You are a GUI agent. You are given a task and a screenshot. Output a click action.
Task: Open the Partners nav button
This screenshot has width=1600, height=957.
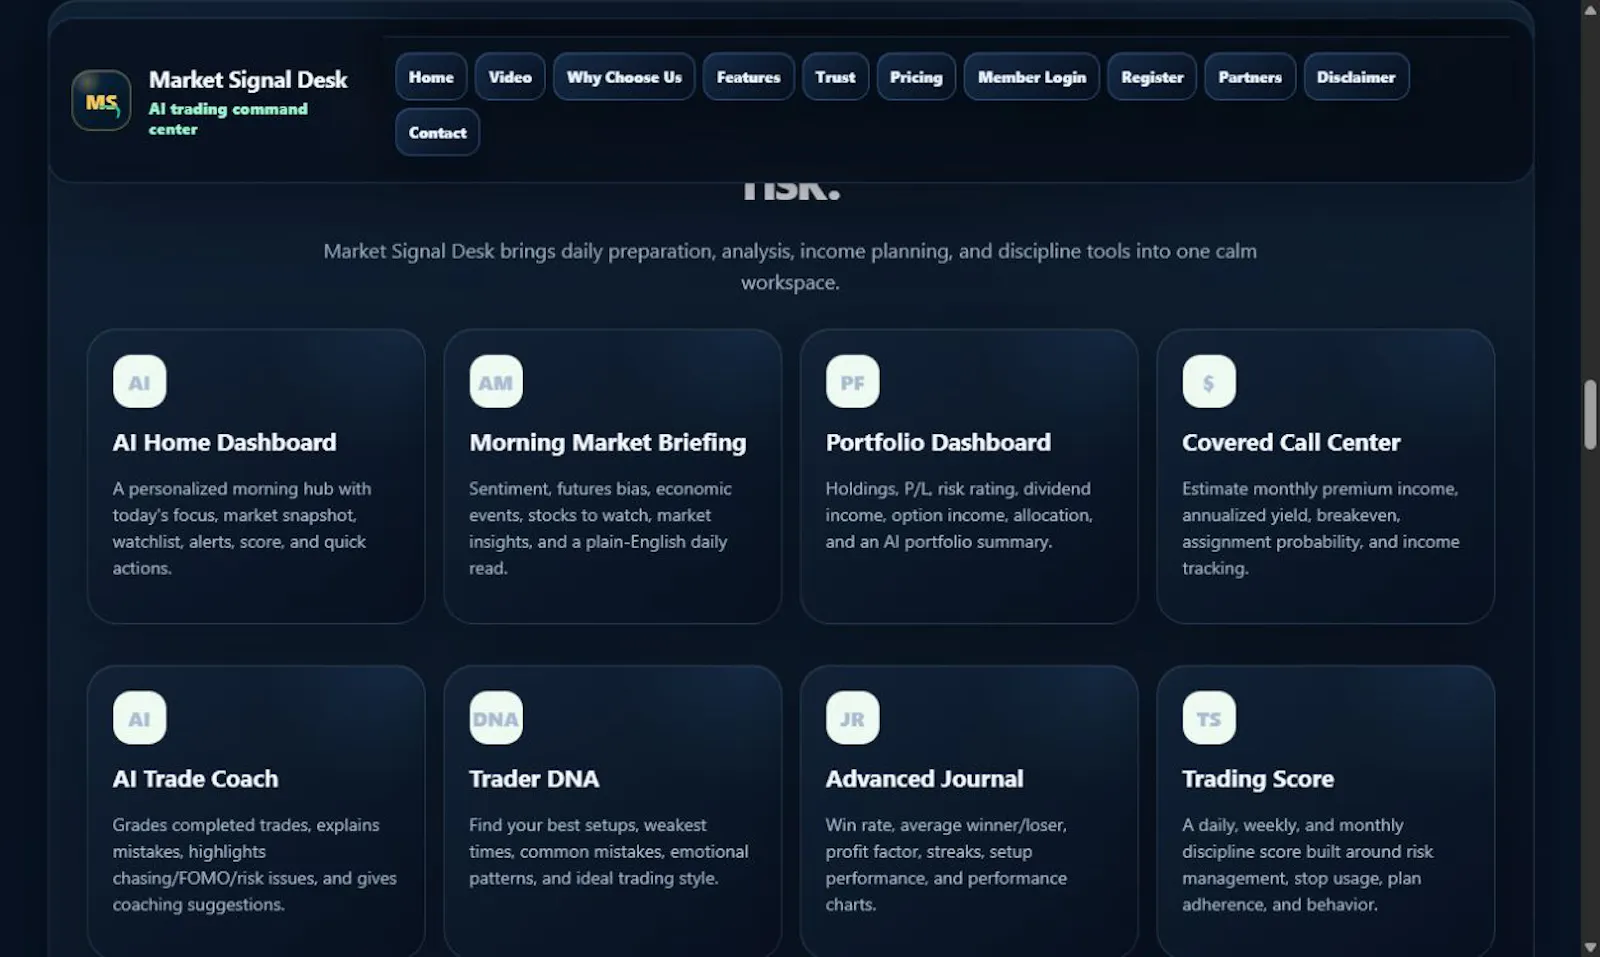1250,77
